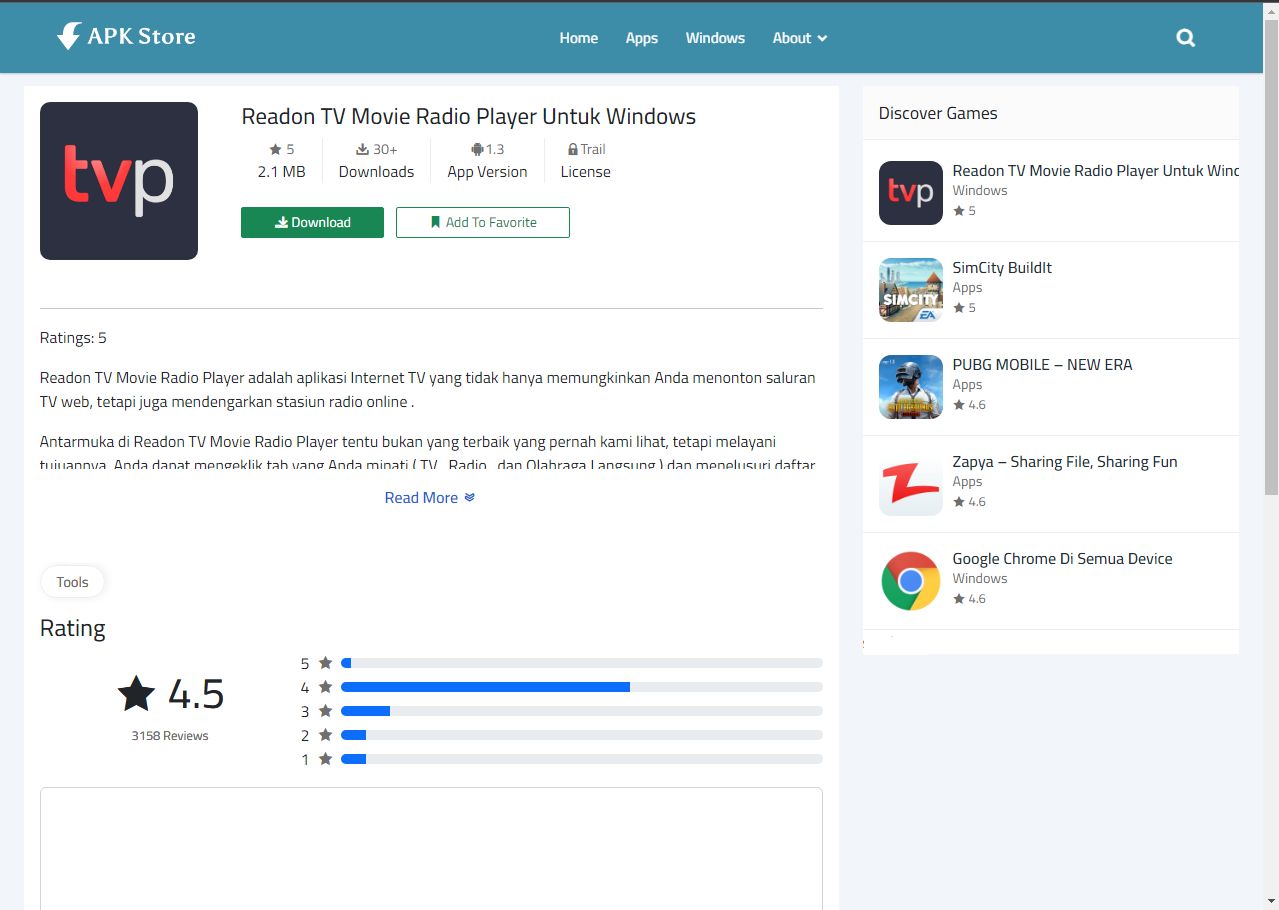Click the star rating icon above 2.1 MB
The height and width of the screenshot is (910, 1279).
[x=275, y=149]
